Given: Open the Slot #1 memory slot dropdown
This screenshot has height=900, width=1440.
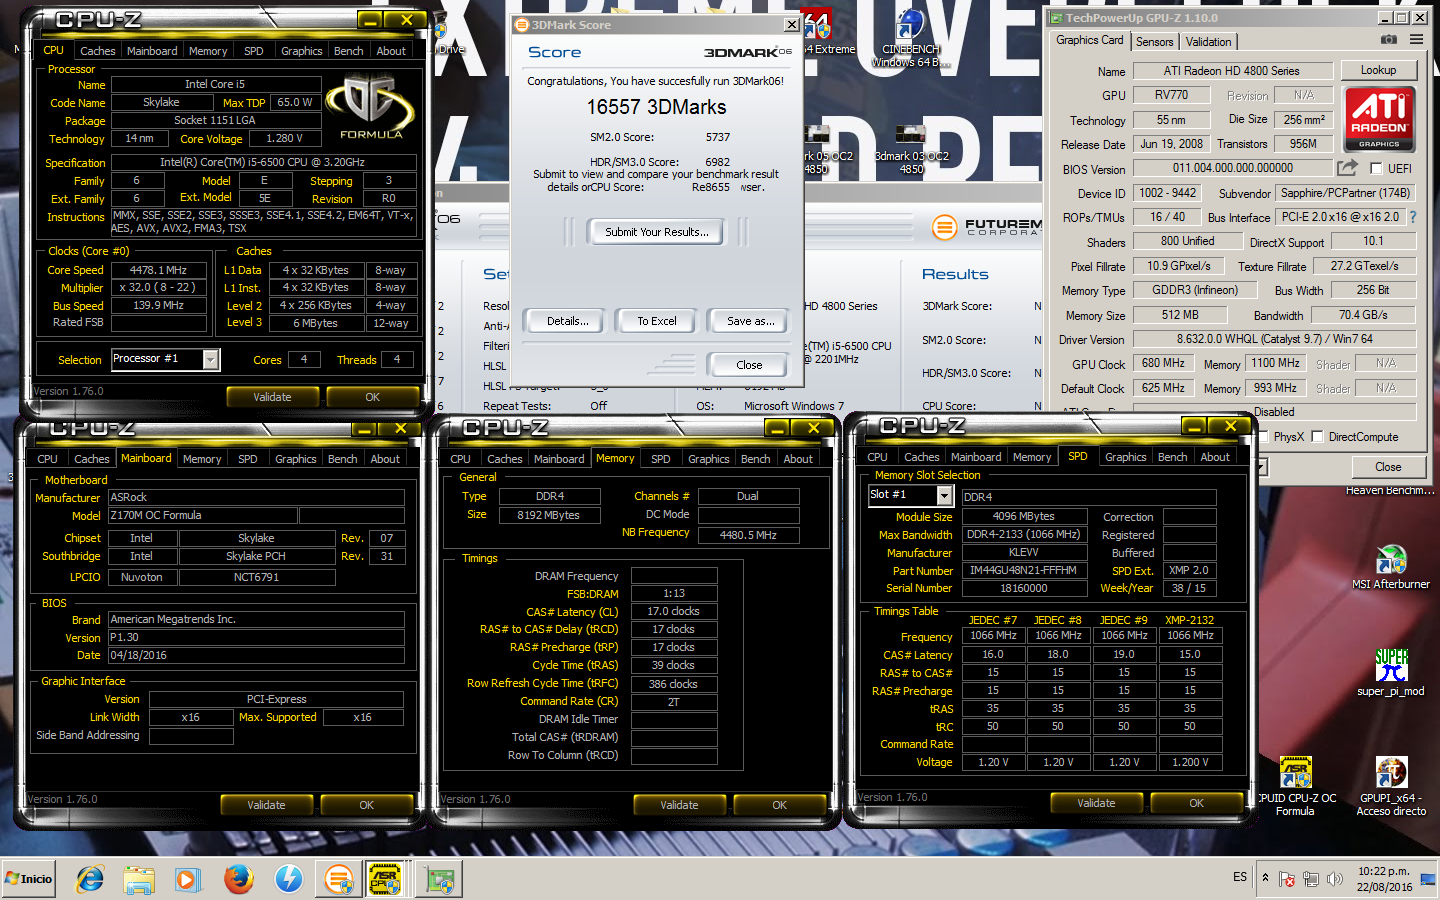Looking at the screenshot, I should click(944, 495).
